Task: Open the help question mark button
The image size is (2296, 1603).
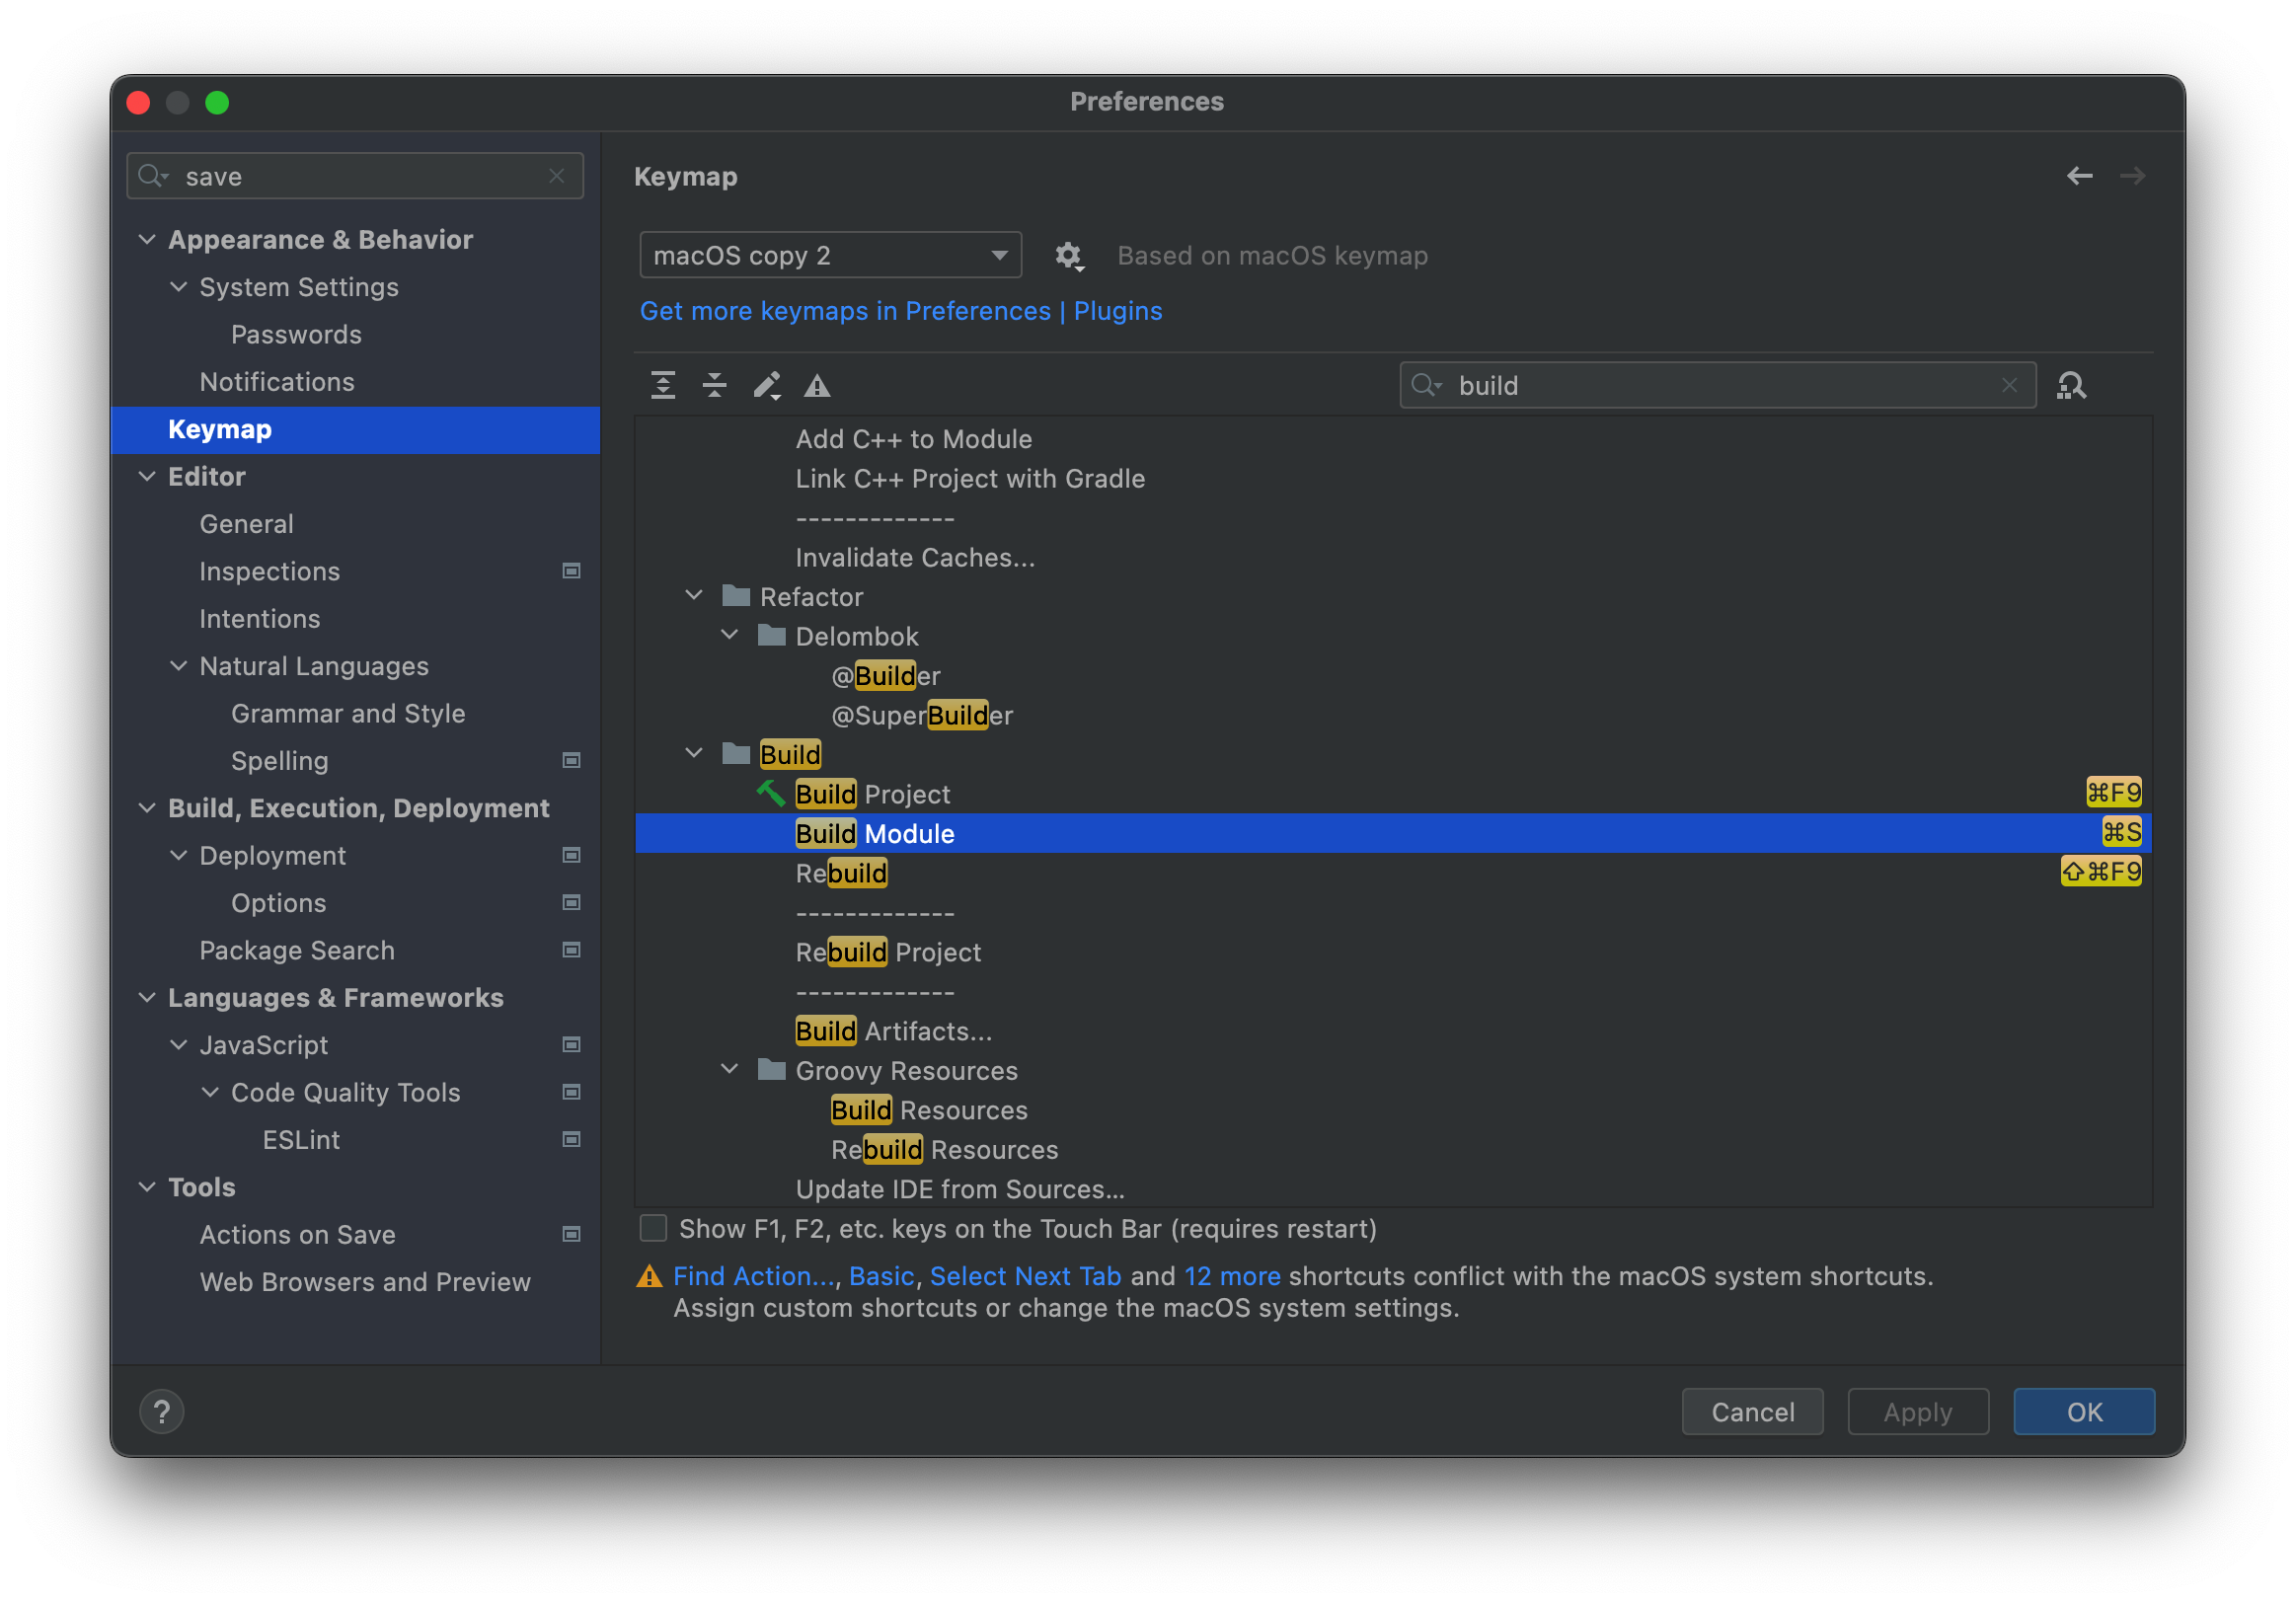Action: pyautogui.click(x=162, y=1411)
